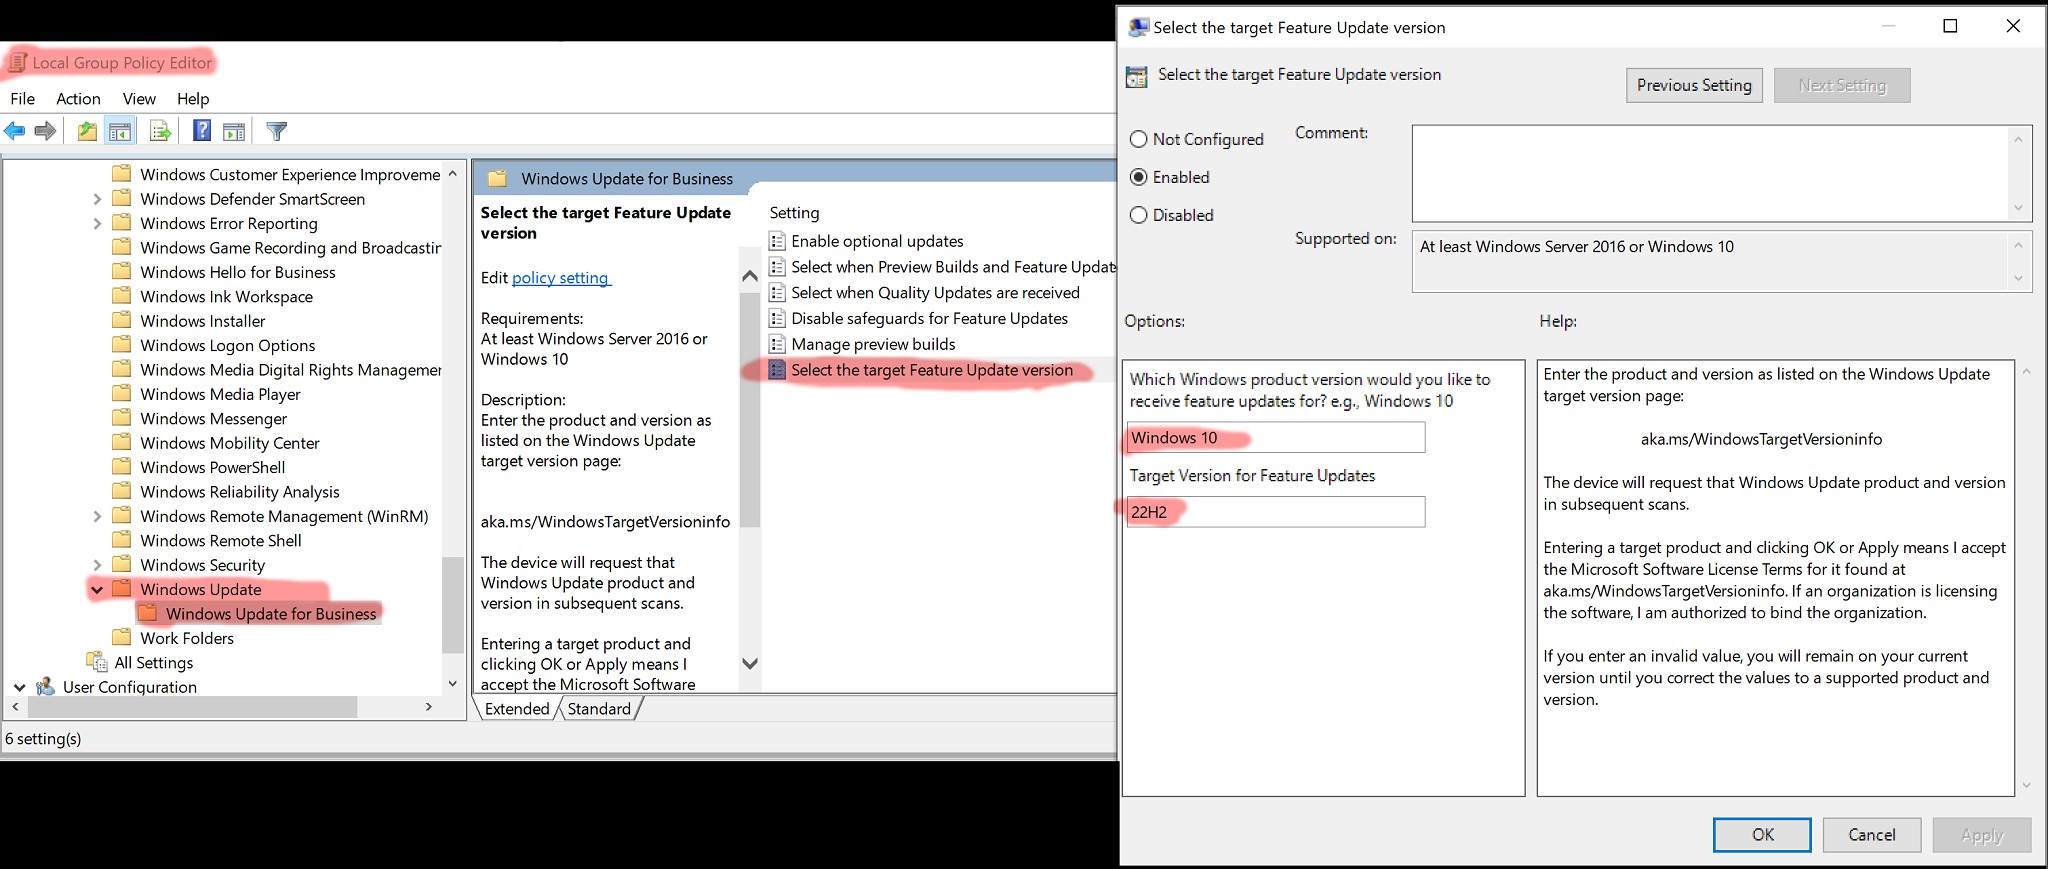Select the Not Configured radio button
Image resolution: width=2048 pixels, height=869 pixels.
[1138, 139]
